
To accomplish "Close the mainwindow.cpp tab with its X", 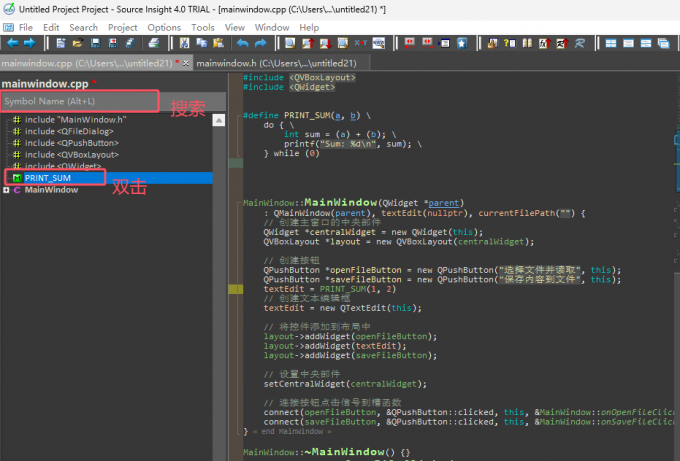I will coord(186,63).
